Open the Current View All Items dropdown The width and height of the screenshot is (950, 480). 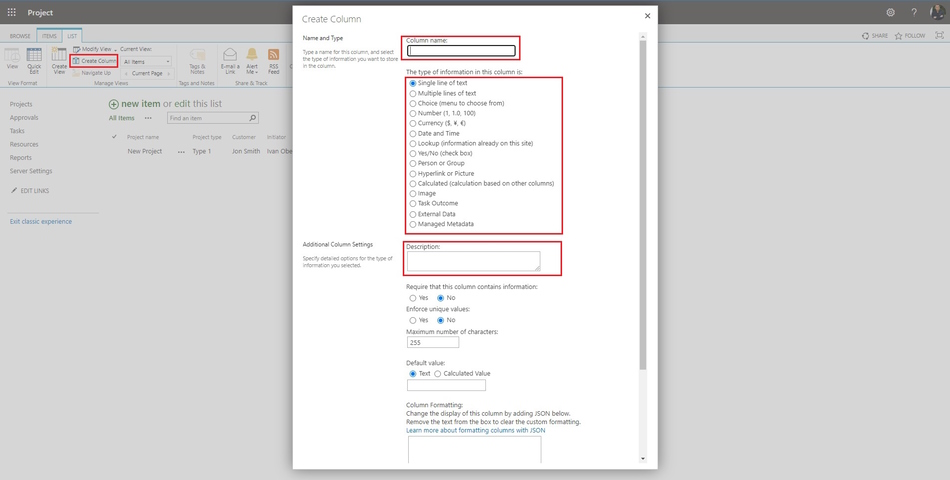click(146, 62)
